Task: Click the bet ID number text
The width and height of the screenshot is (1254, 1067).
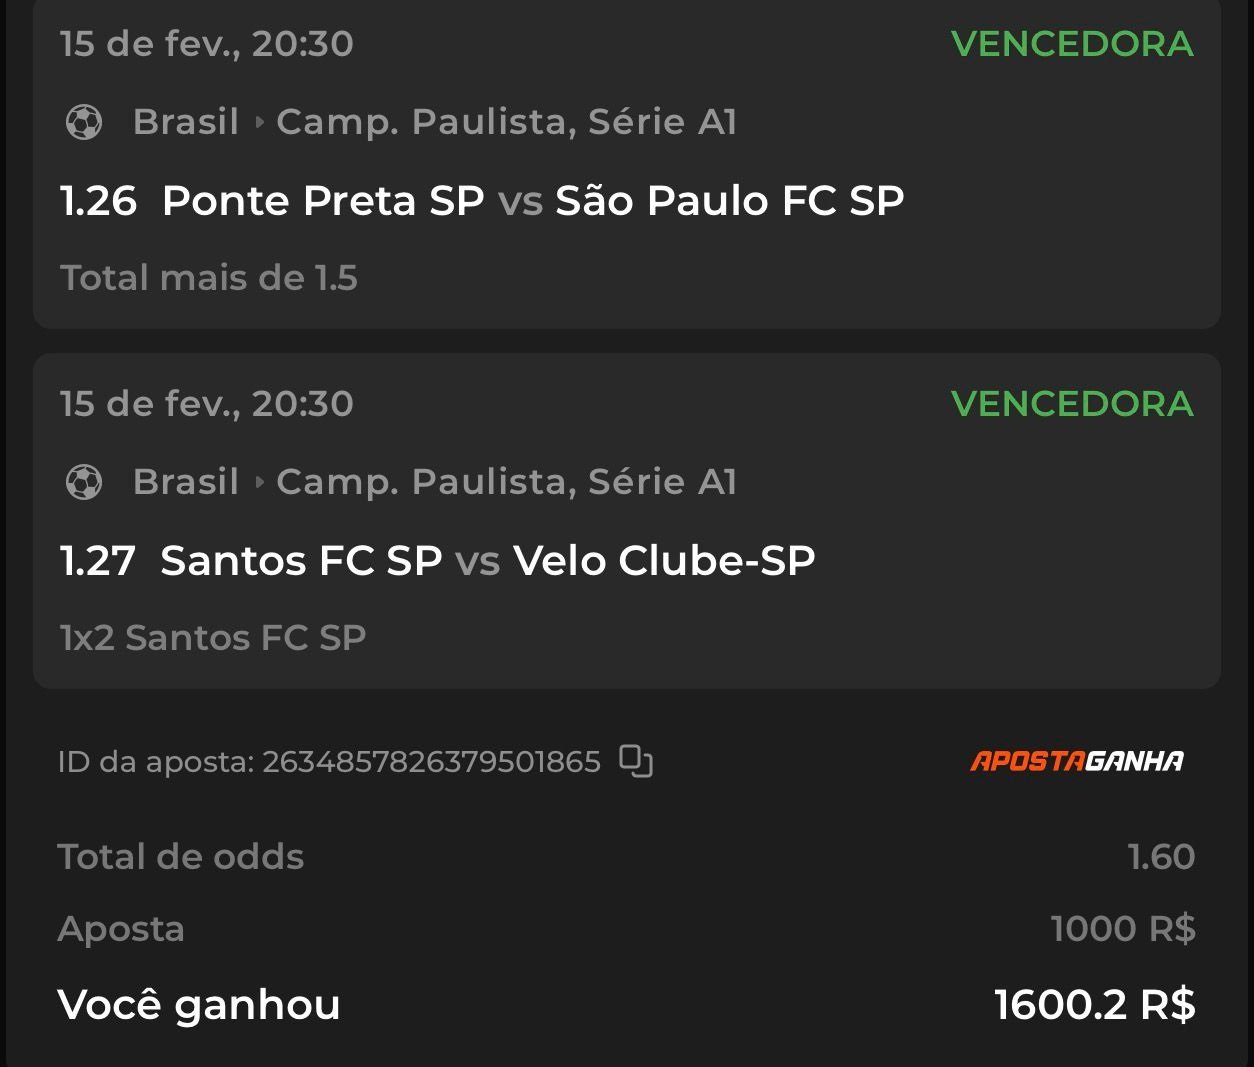Action: 431,762
